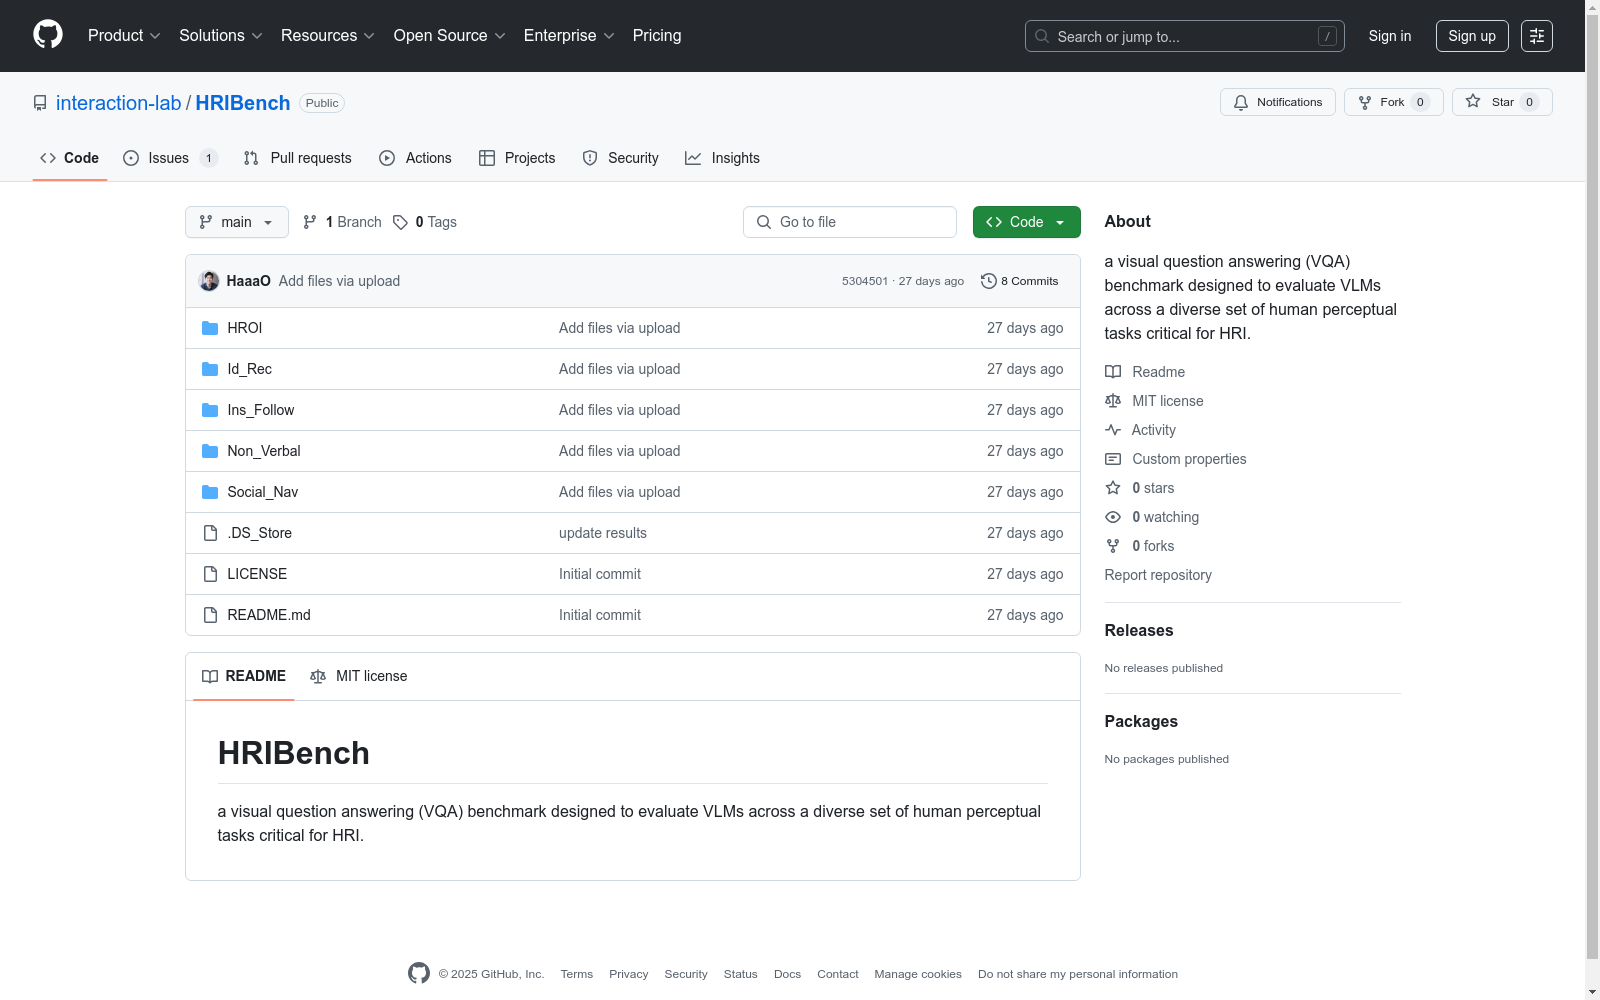
Task: Click the page vertical scrollbar
Action: pyautogui.click(x=1592, y=500)
